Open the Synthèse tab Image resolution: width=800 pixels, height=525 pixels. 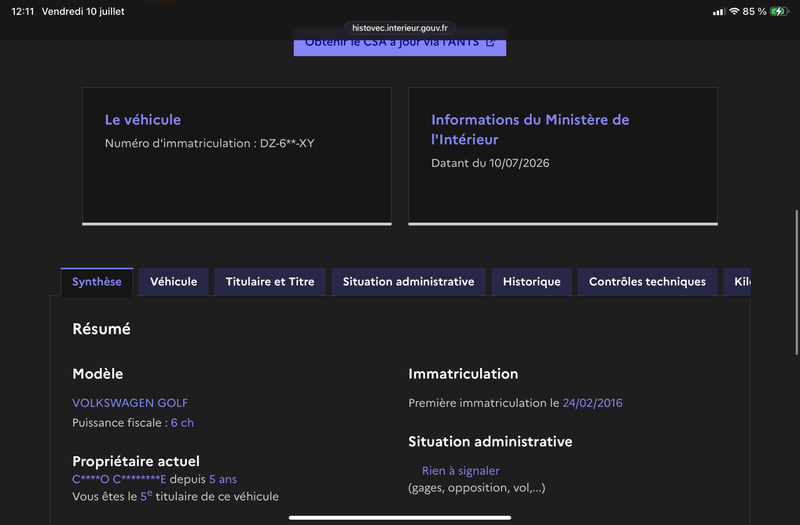pos(96,282)
